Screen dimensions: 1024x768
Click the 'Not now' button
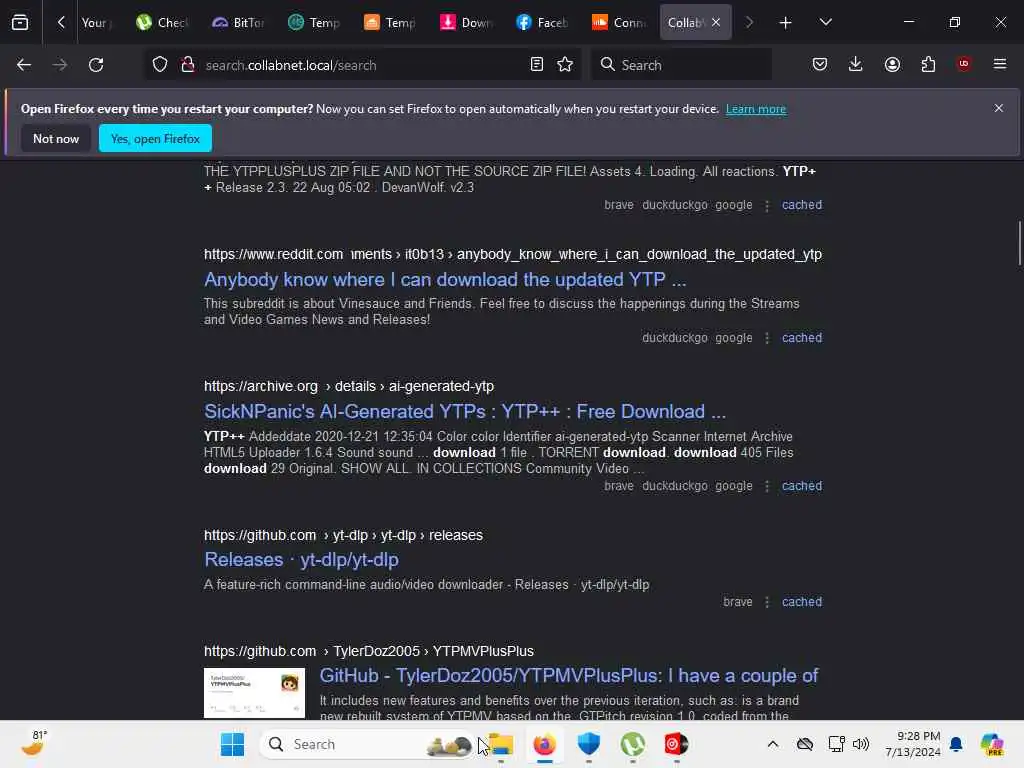pyautogui.click(x=56, y=138)
